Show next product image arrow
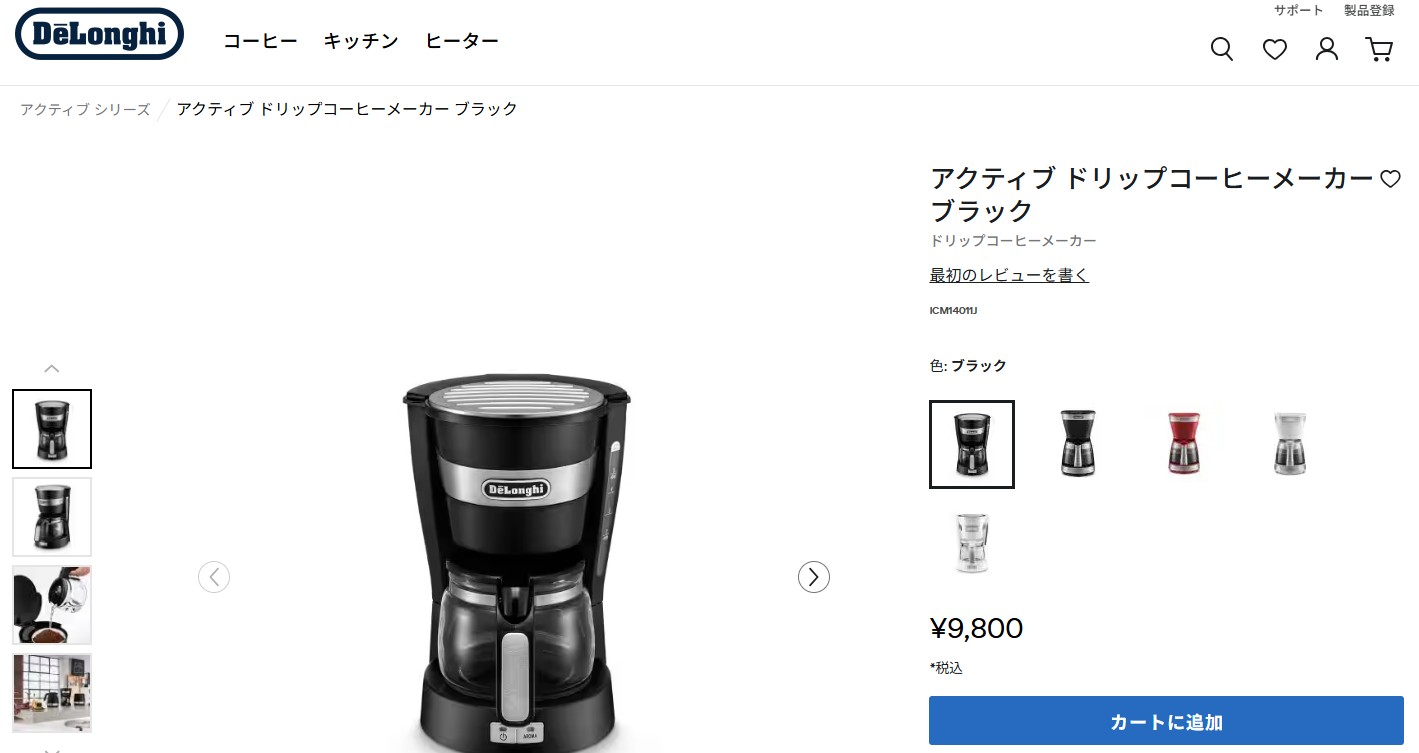The height and width of the screenshot is (753, 1419). tap(814, 577)
